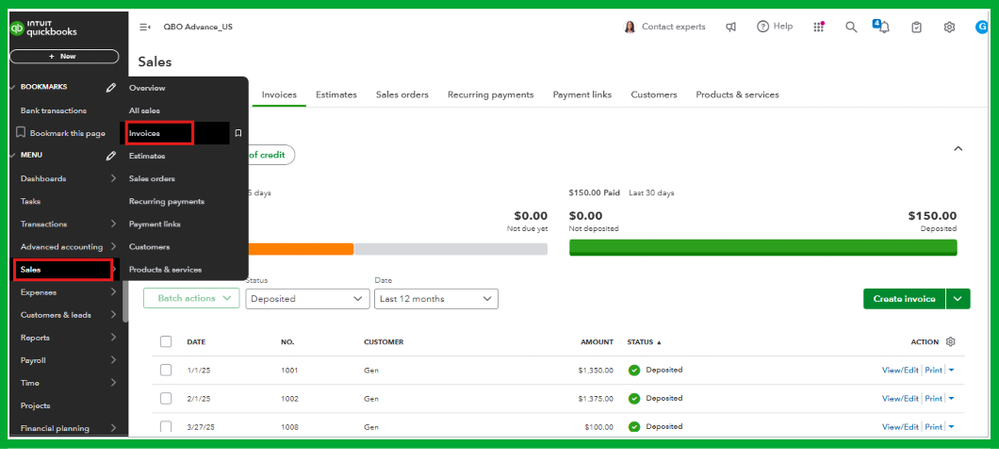This screenshot has width=999, height=449.
Task: Switch to the Customers tab
Action: click(654, 94)
